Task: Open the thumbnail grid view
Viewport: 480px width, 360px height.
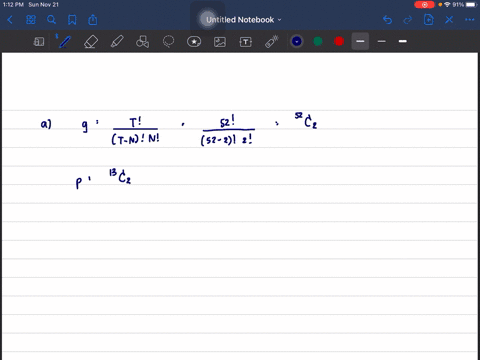Action: tap(31, 20)
